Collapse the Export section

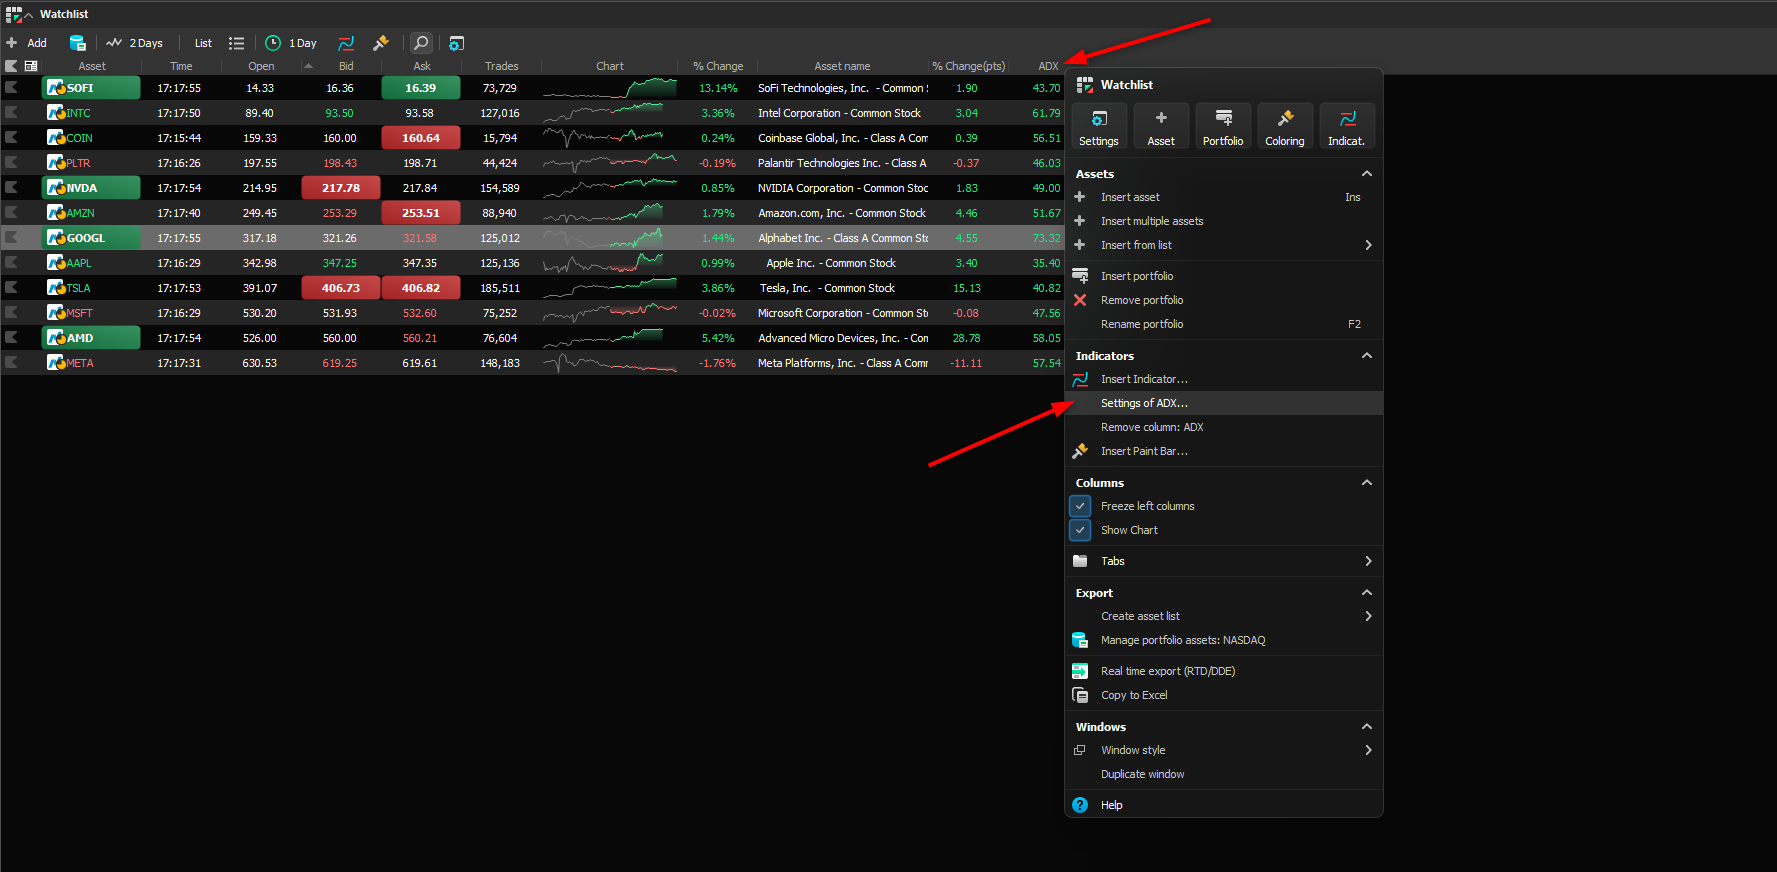pyautogui.click(x=1367, y=593)
